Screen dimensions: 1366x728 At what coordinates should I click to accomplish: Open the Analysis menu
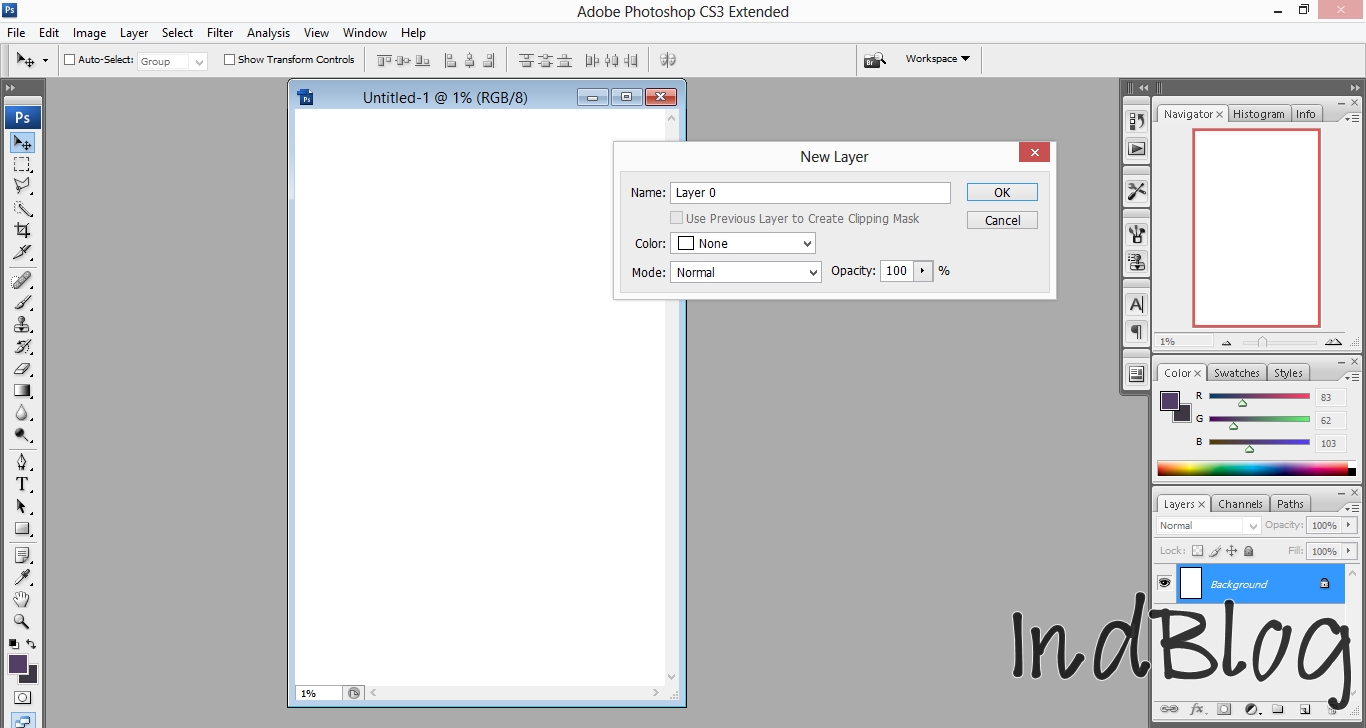point(268,33)
